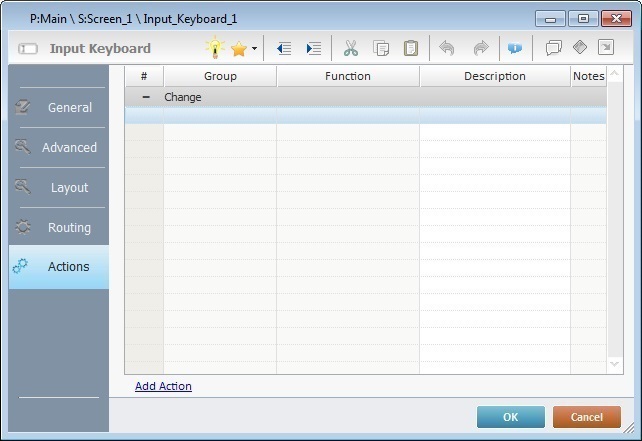
Task: Click the copy icon in toolbar
Action: click(381, 48)
